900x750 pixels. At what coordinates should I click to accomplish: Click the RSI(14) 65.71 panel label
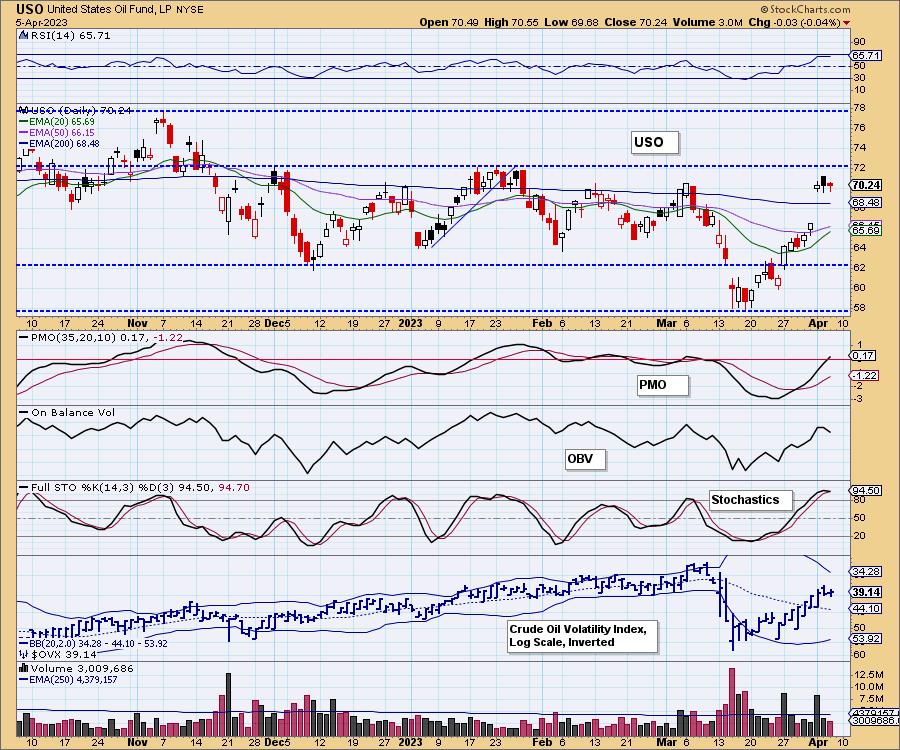[x=69, y=36]
